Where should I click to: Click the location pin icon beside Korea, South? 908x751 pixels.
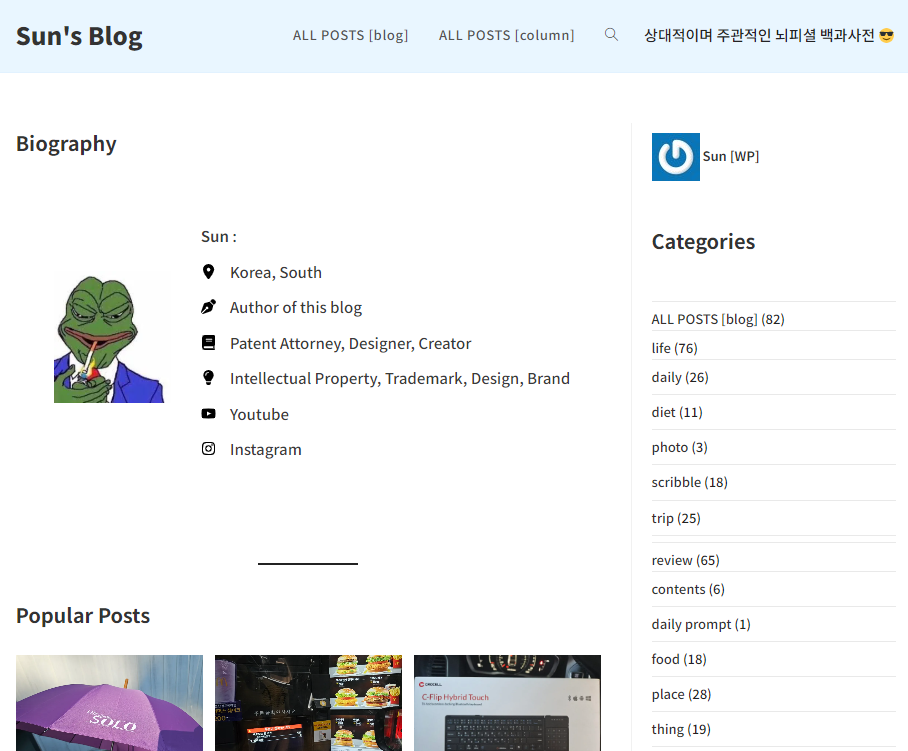click(208, 272)
